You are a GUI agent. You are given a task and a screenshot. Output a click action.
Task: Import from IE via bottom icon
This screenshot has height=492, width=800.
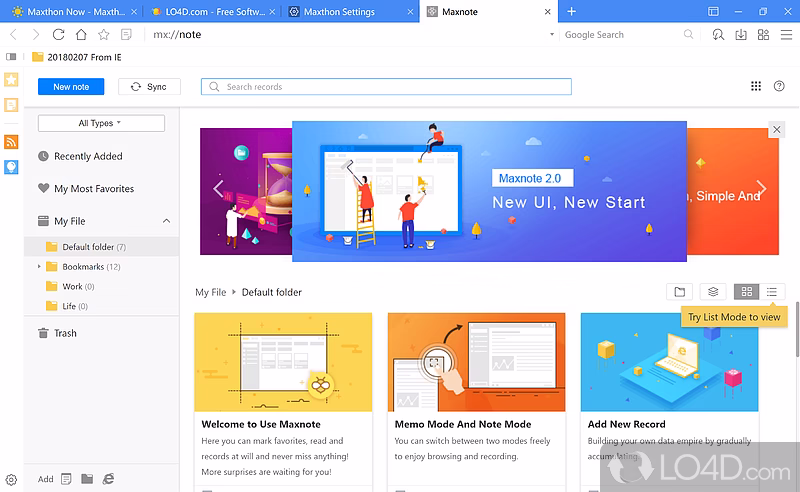(108, 479)
